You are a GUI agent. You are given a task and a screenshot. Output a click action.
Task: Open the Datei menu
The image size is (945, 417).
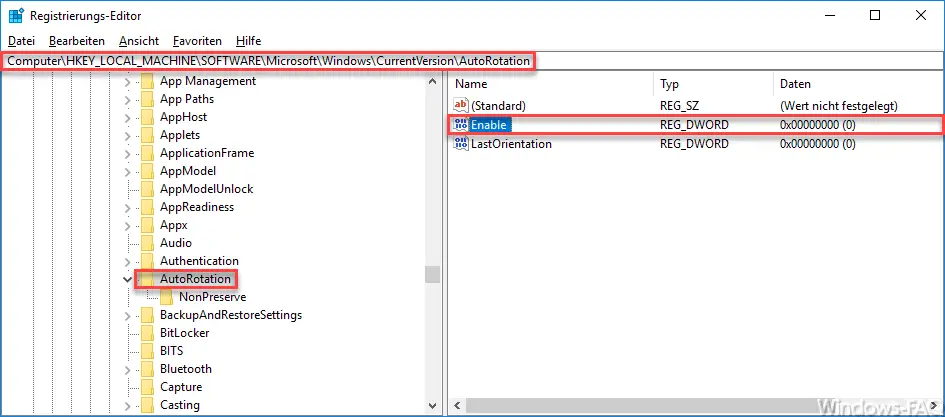pyautogui.click(x=22, y=41)
